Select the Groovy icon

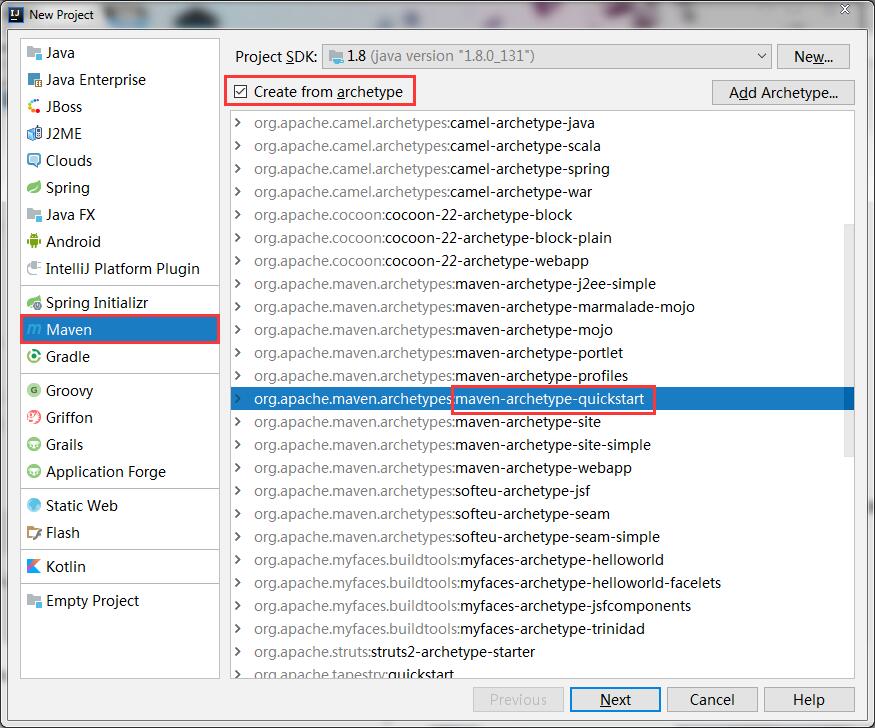[34, 390]
